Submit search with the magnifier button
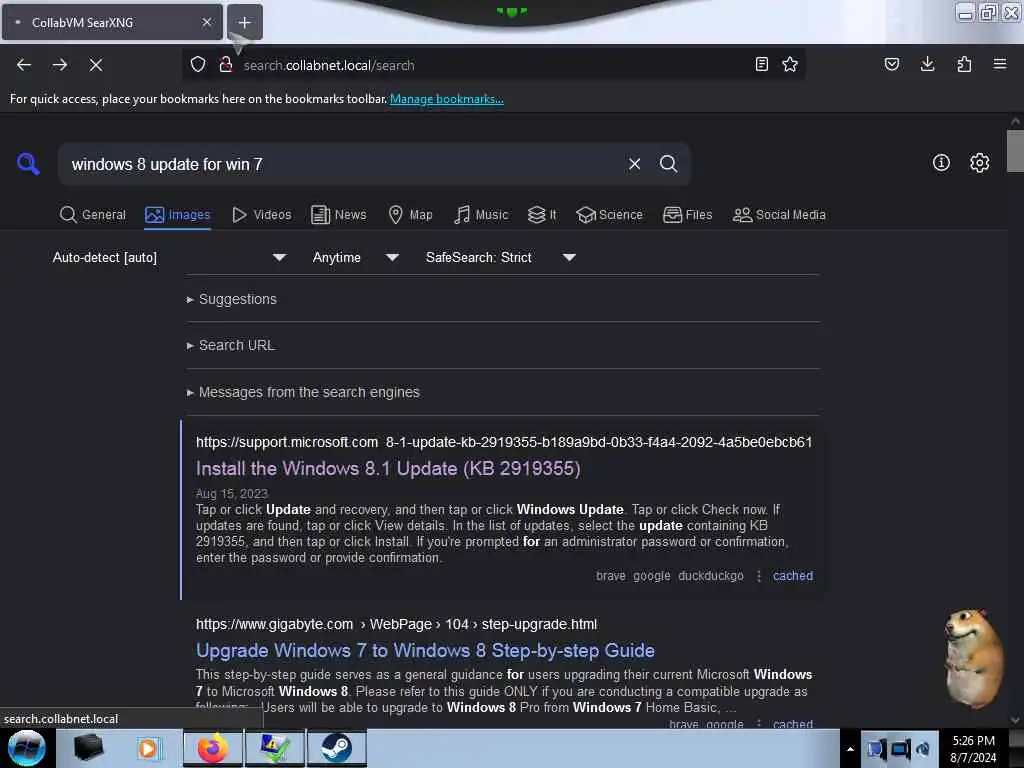The height and width of the screenshot is (768, 1024). [x=668, y=164]
